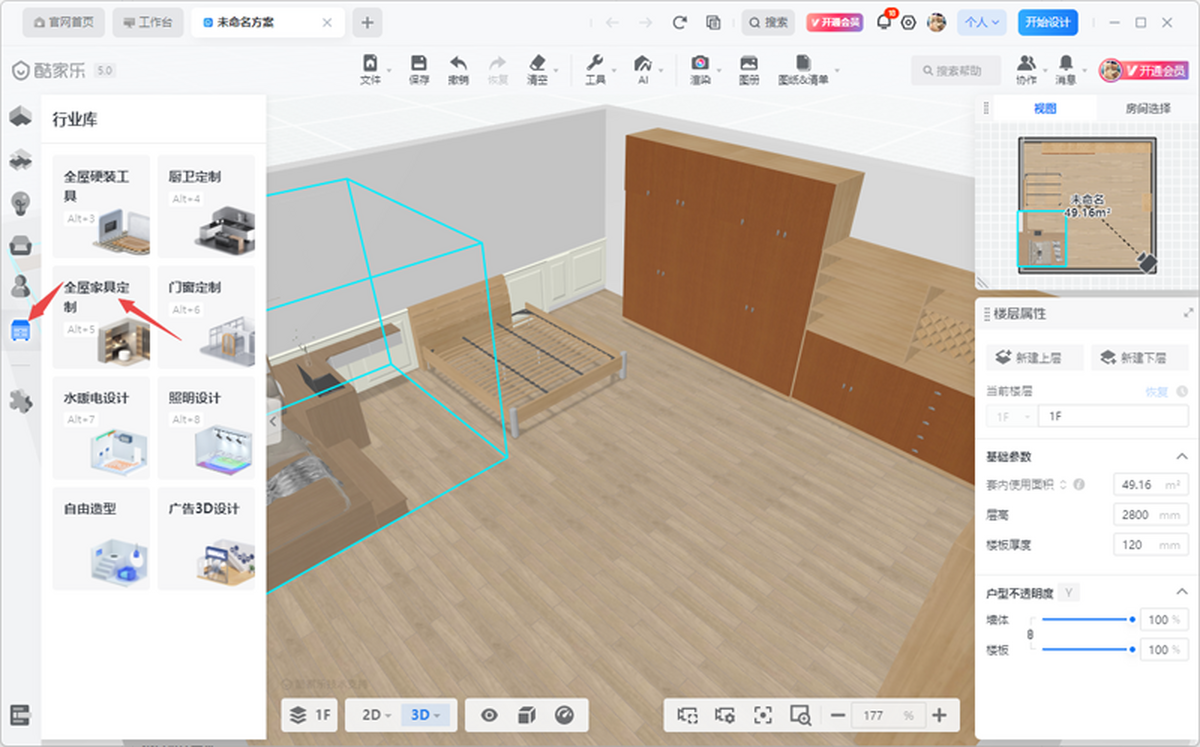
Task: Open 照明设计 library card
Action: (206, 428)
